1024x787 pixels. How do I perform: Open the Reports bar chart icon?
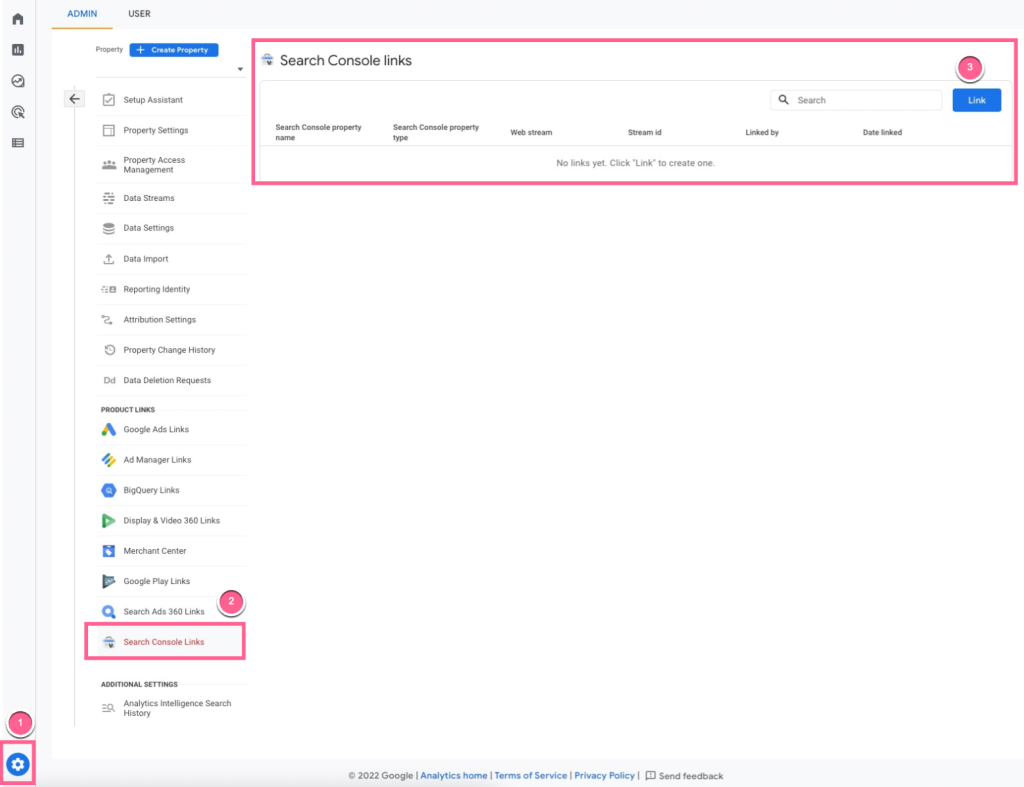pos(18,50)
